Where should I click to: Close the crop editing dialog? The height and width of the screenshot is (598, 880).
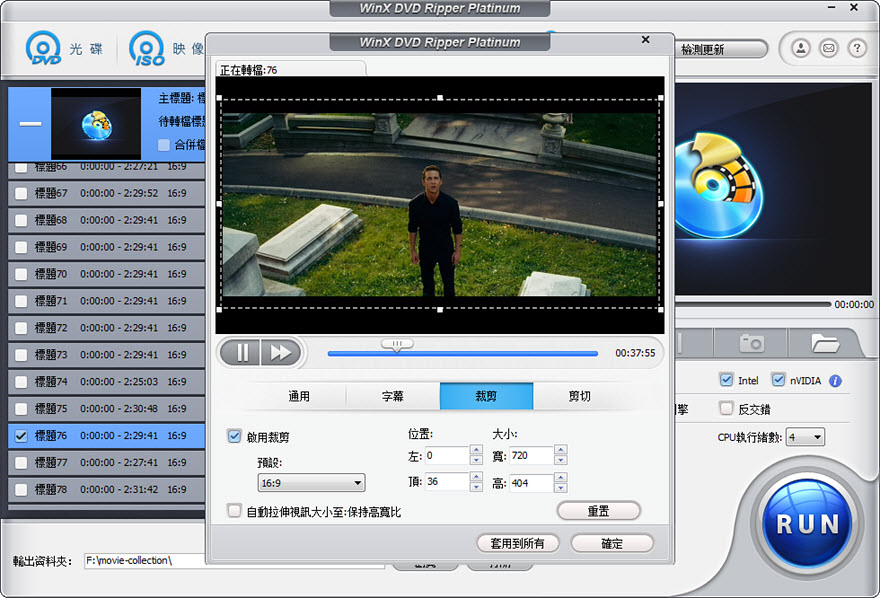pyautogui.click(x=645, y=39)
